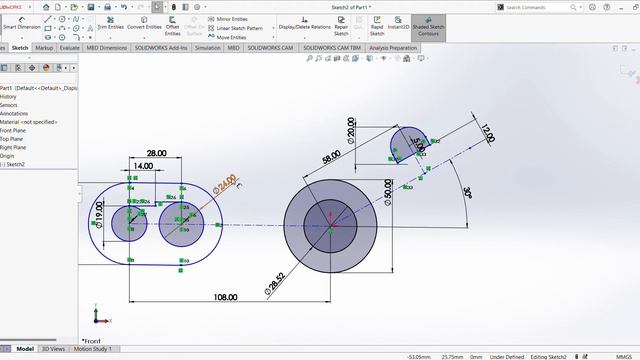Select the Circle sketch tool
Viewport: 640px width, 360px height.
click(62, 19)
